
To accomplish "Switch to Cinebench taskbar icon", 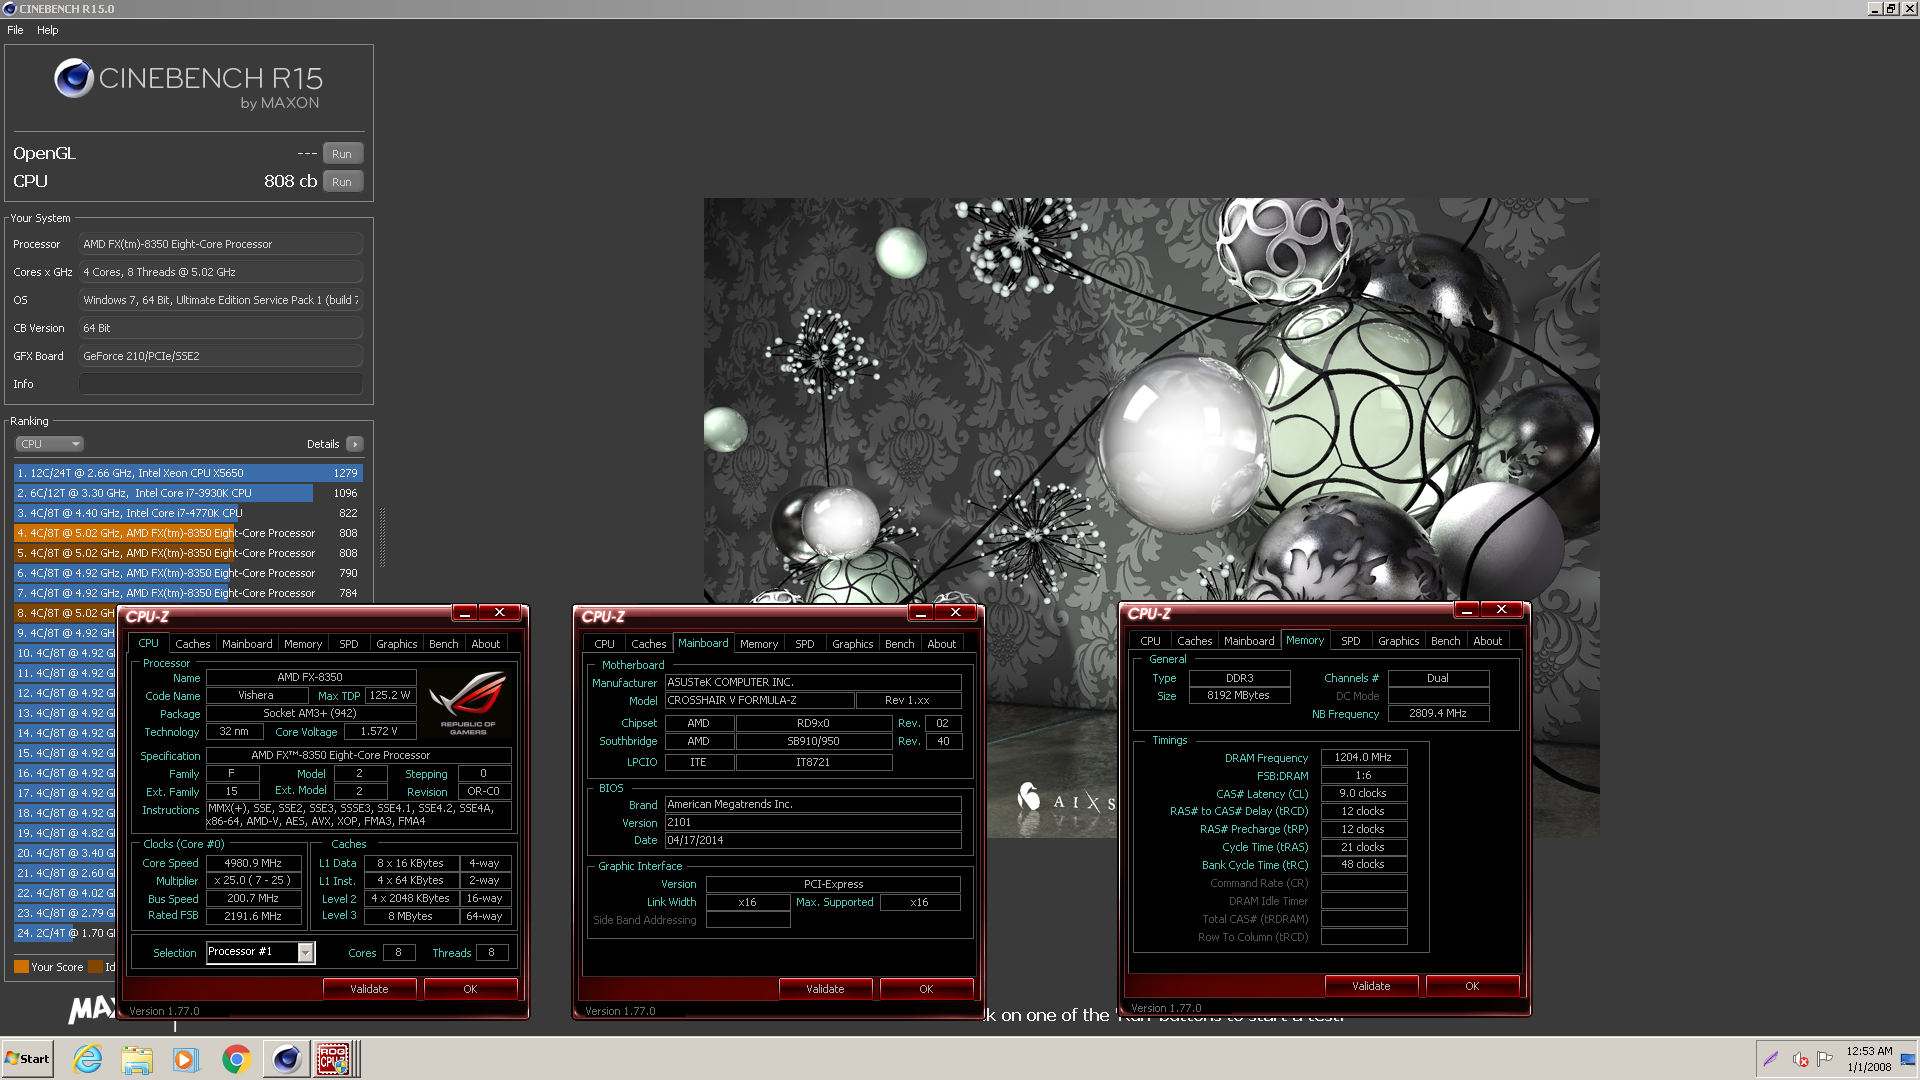I will click(x=286, y=1059).
